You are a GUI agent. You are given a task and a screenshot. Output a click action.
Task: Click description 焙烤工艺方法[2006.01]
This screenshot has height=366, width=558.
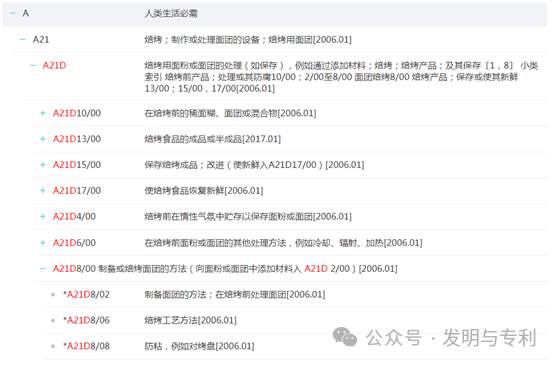pyautogui.click(x=190, y=320)
